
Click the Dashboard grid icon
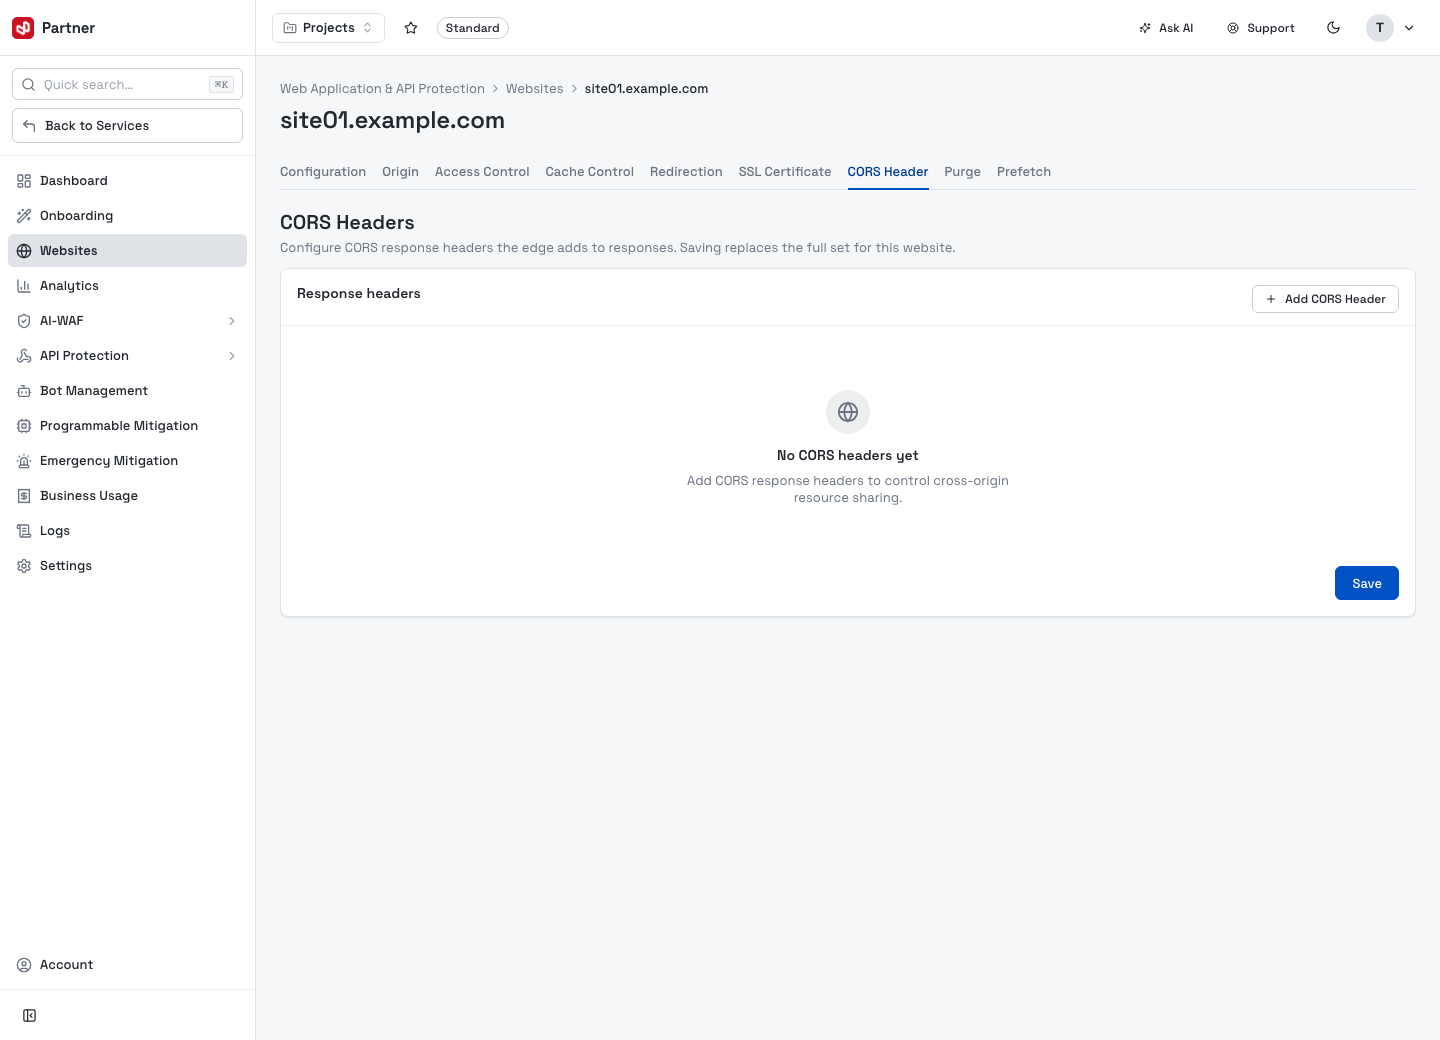(24, 181)
